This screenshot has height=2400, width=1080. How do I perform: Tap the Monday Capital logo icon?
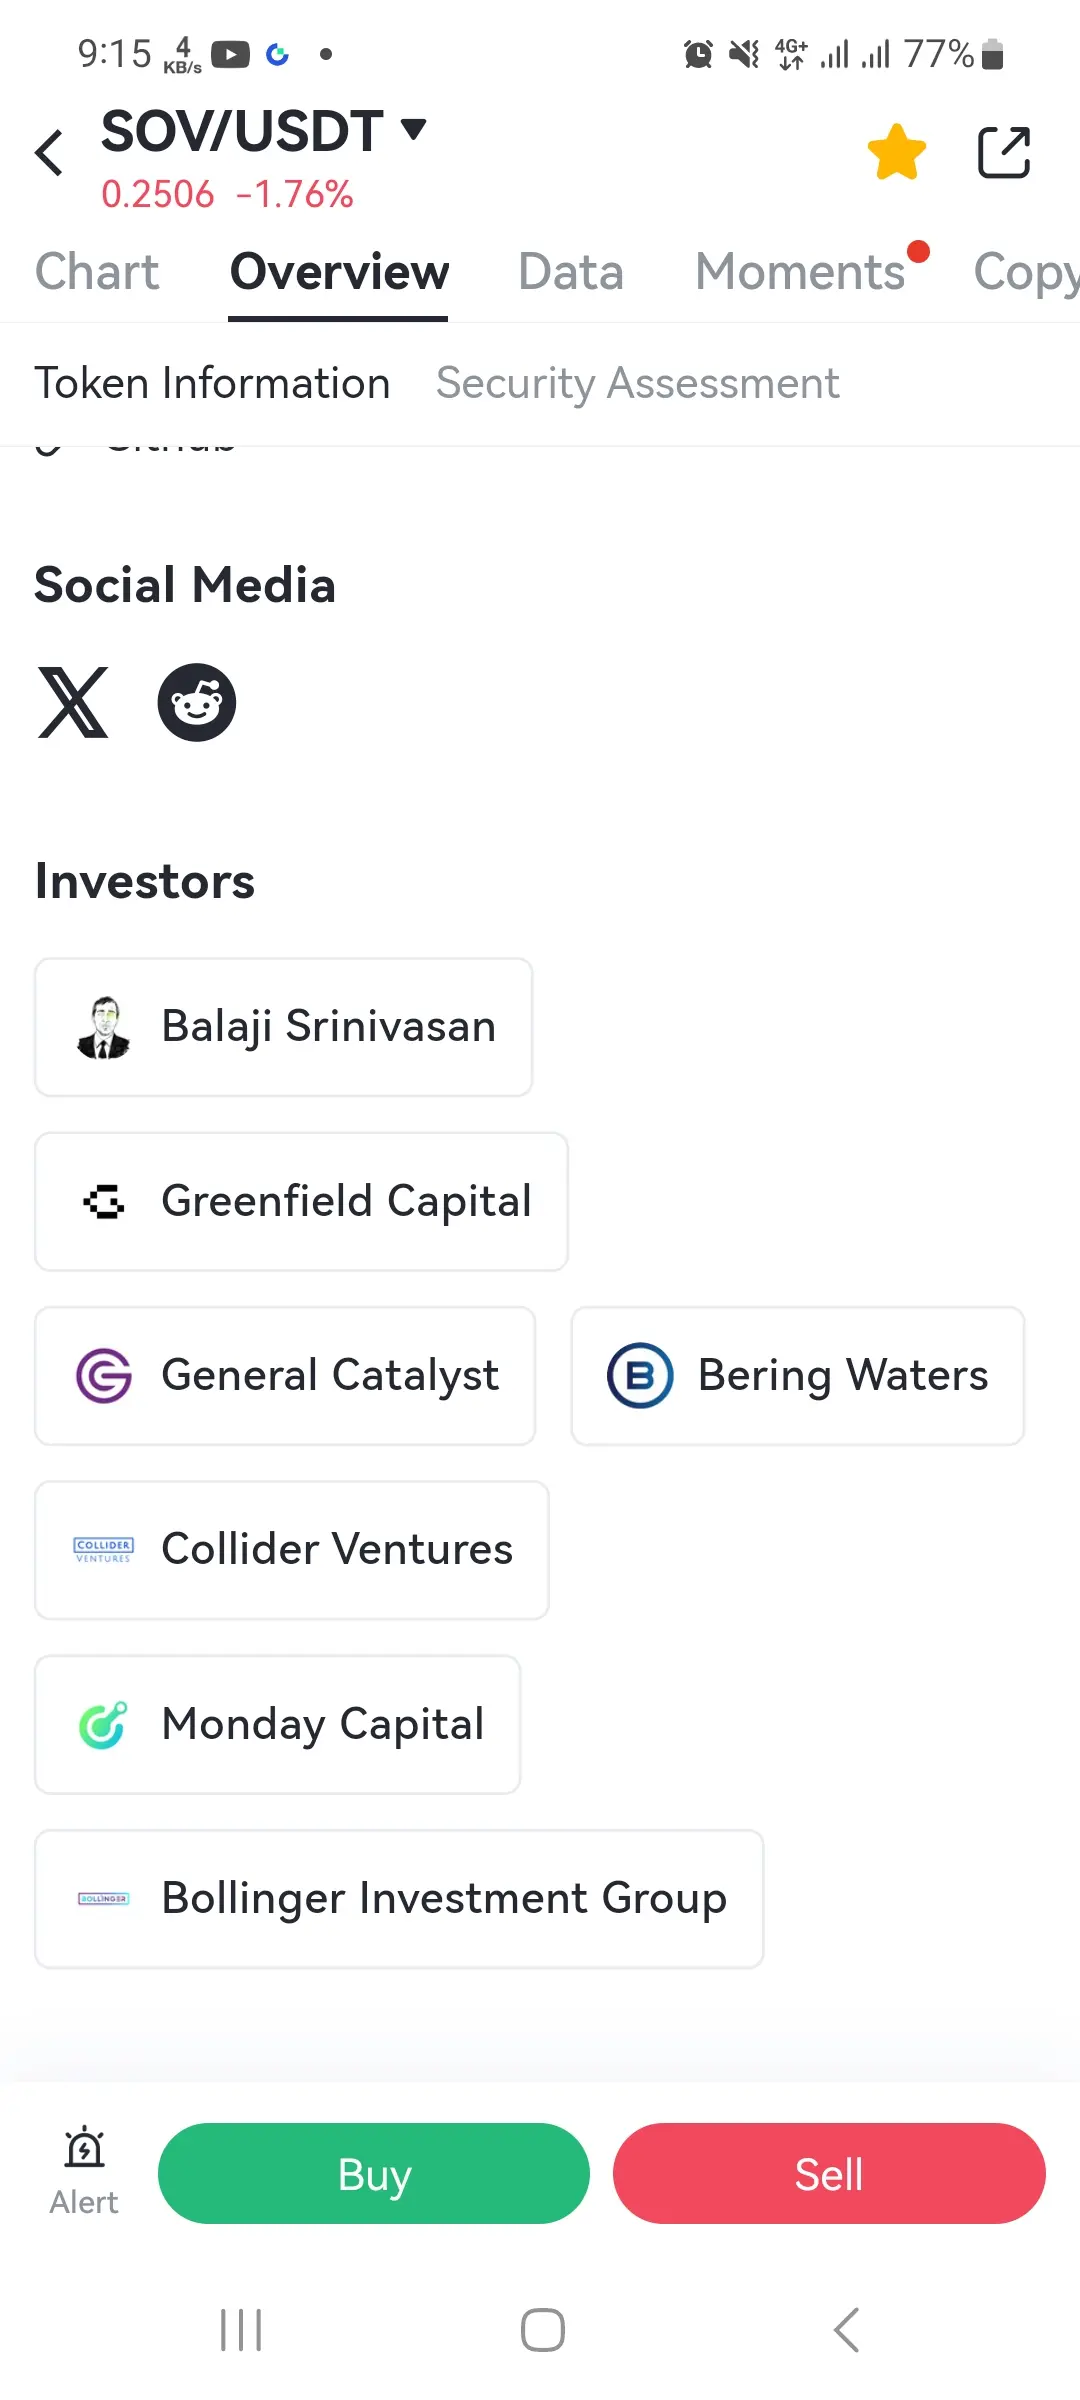click(103, 1725)
